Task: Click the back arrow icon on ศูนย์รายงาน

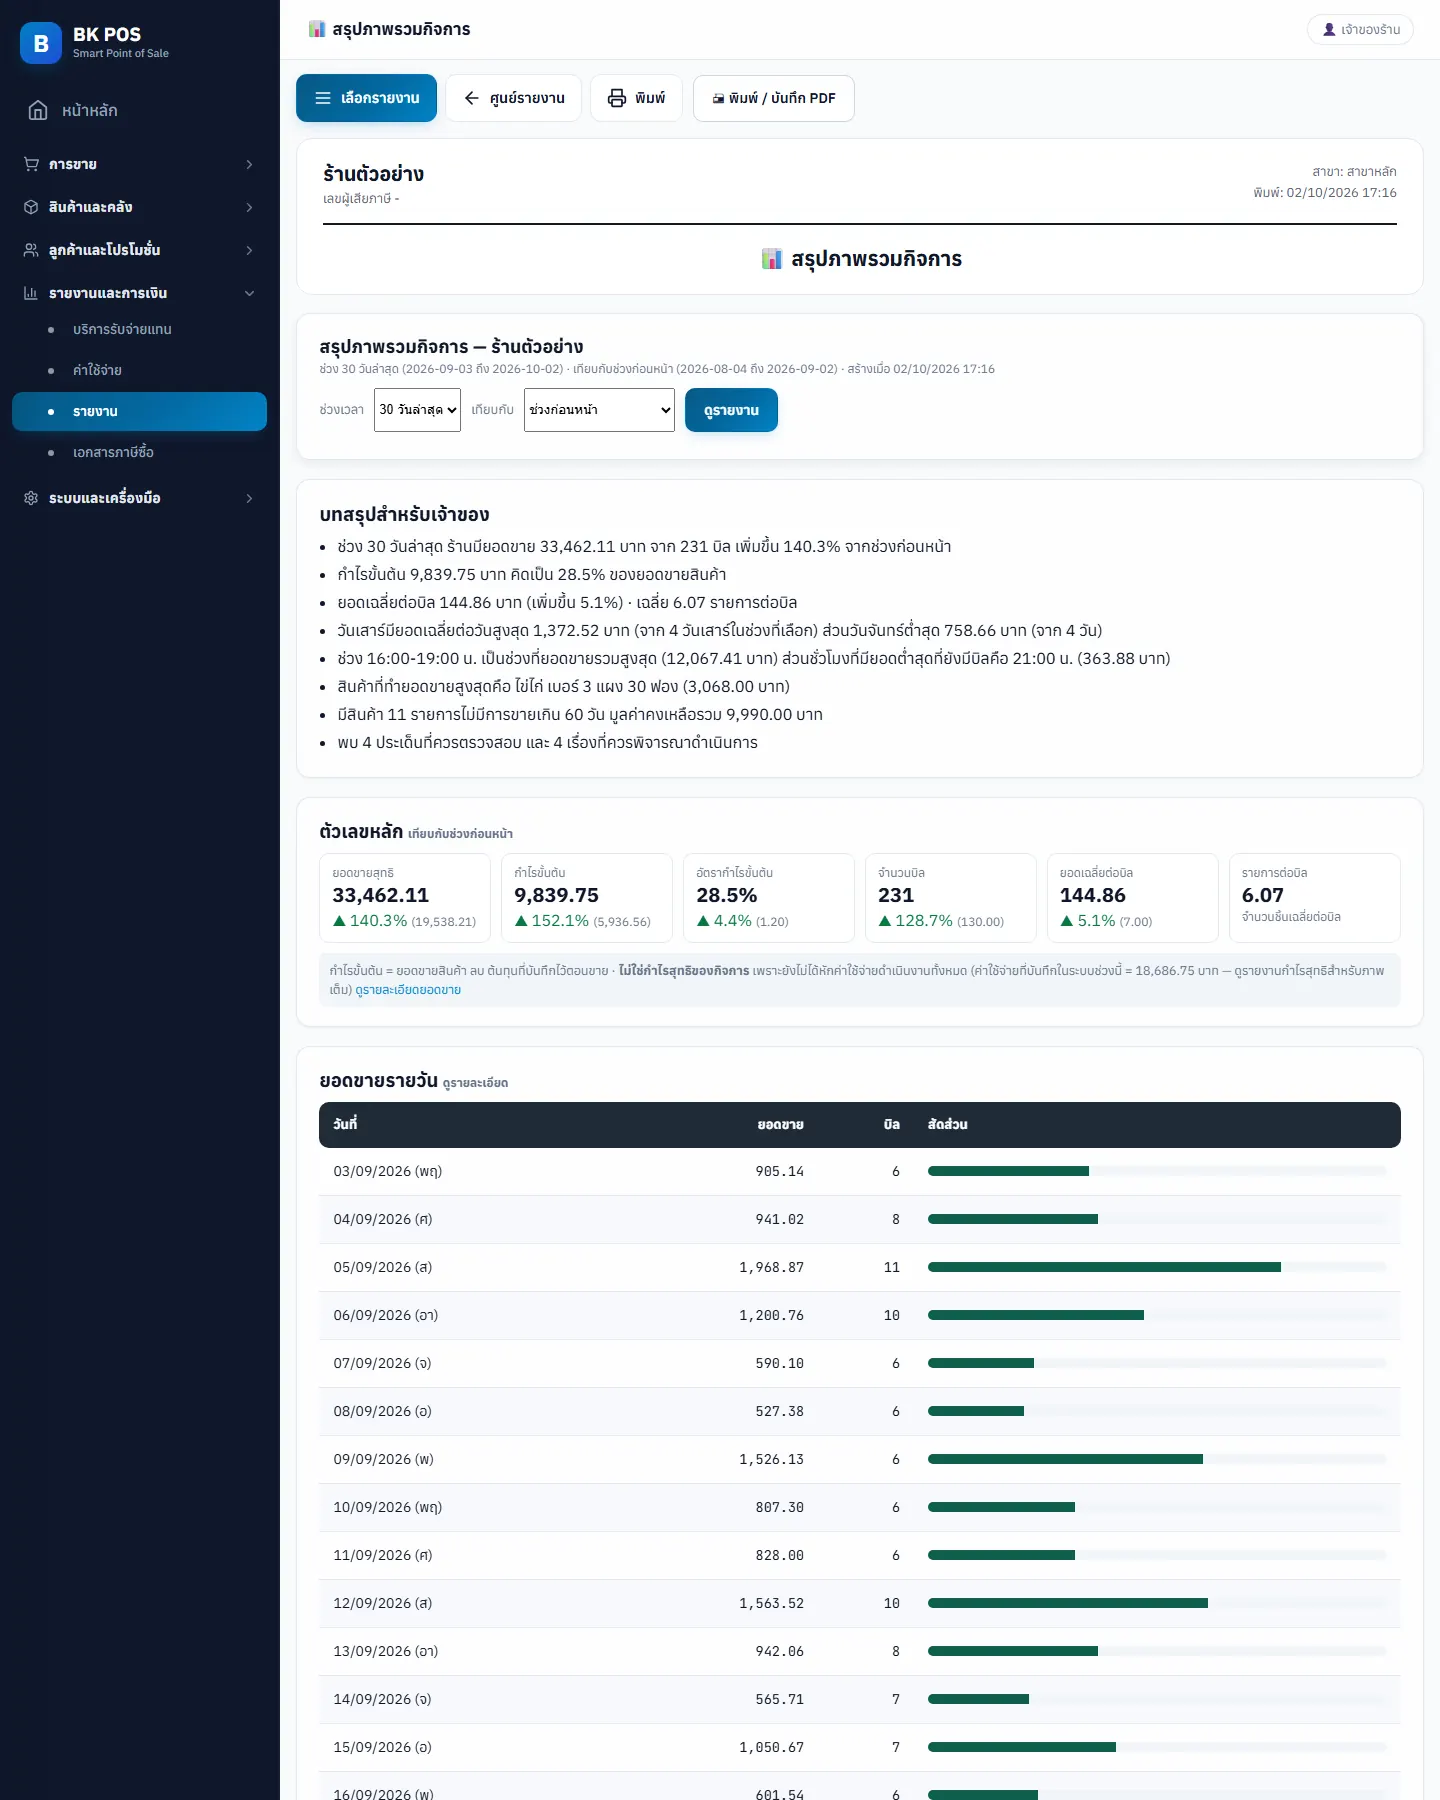Action: point(472,98)
